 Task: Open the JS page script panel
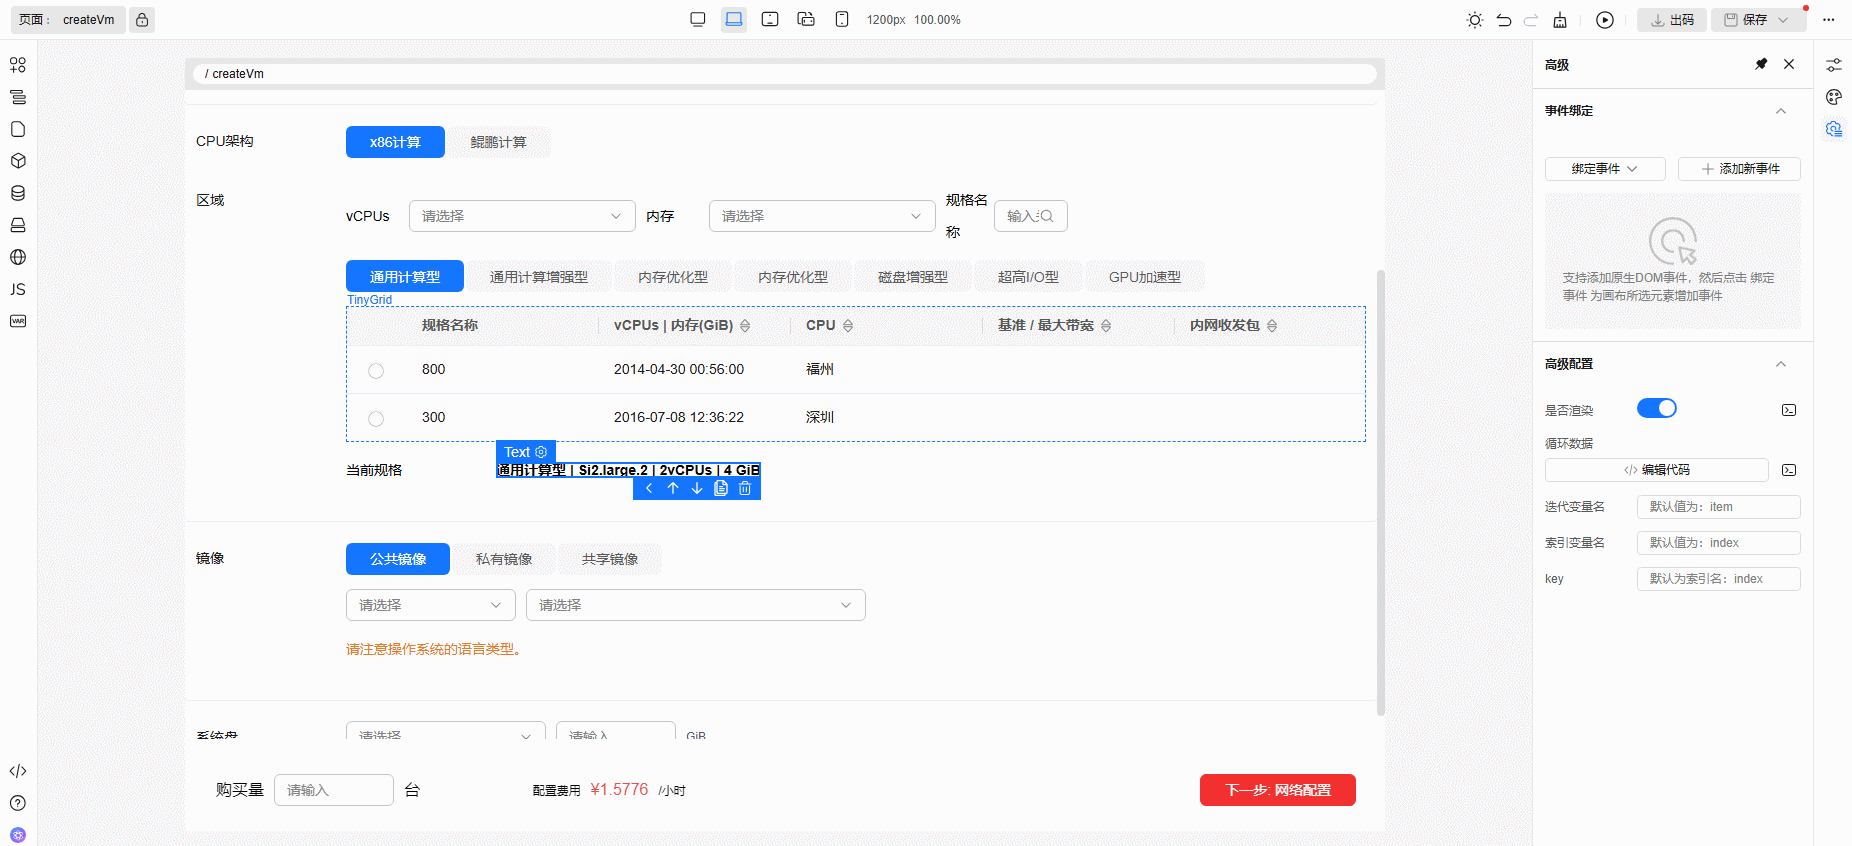[18, 289]
